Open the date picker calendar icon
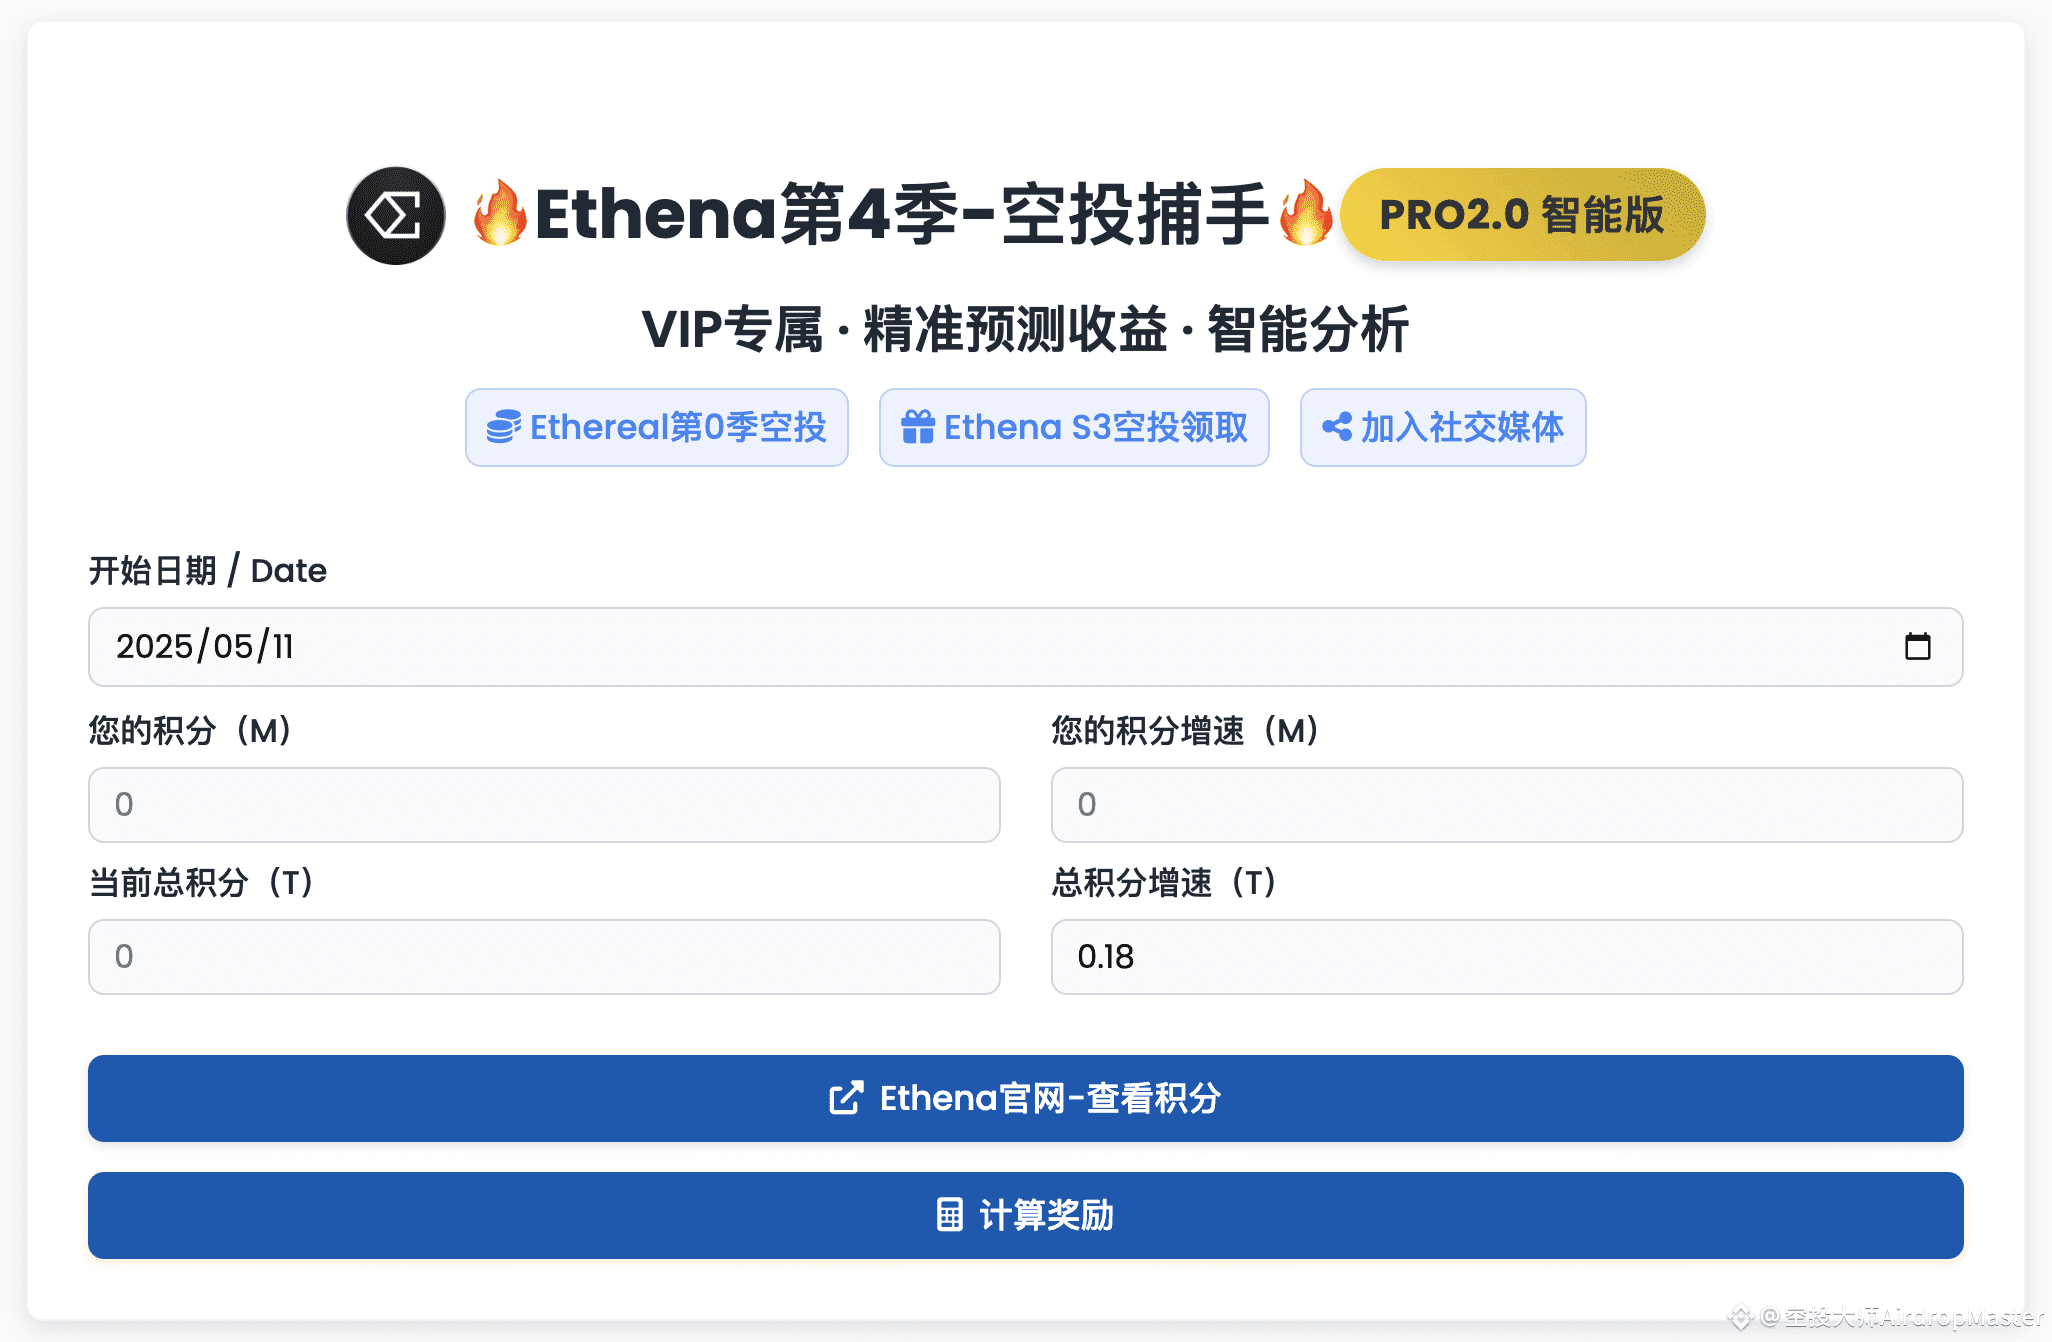 pyautogui.click(x=1917, y=646)
